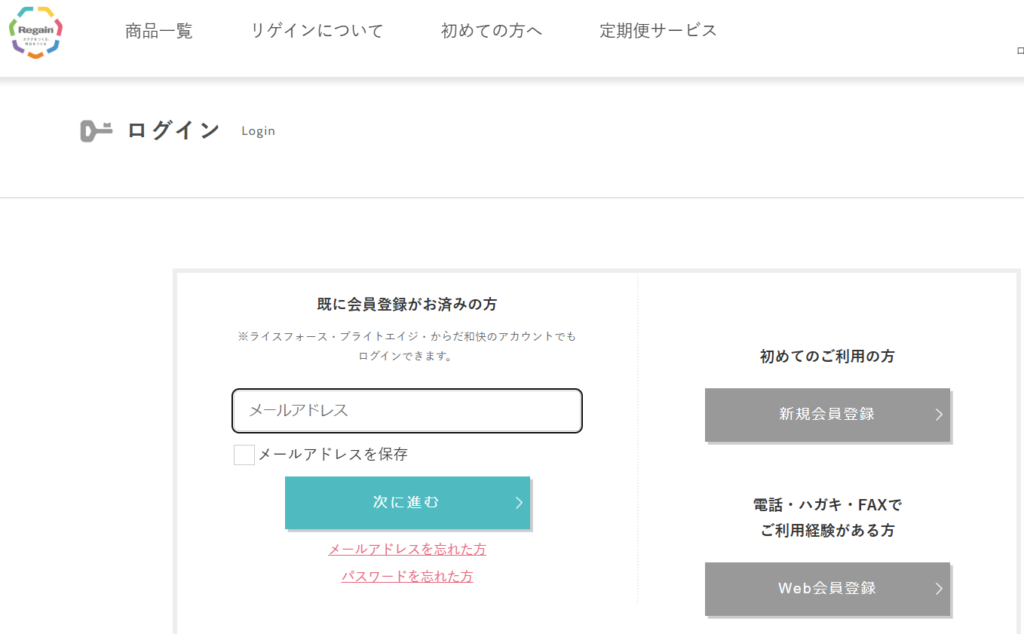Viewport: 1024px width, 634px height.
Task: Select 初めての方へ in the navigation
Action: click(491, 31)
